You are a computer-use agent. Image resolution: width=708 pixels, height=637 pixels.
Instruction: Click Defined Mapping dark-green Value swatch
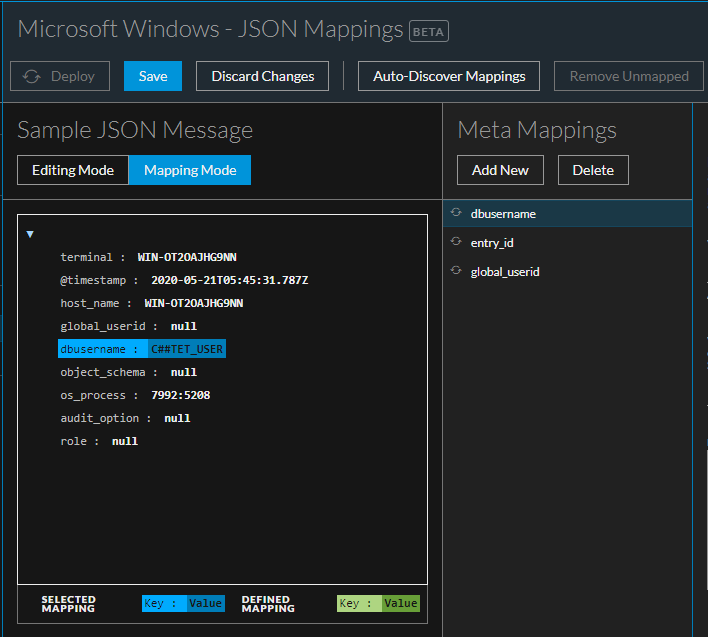tap(401, 604)
